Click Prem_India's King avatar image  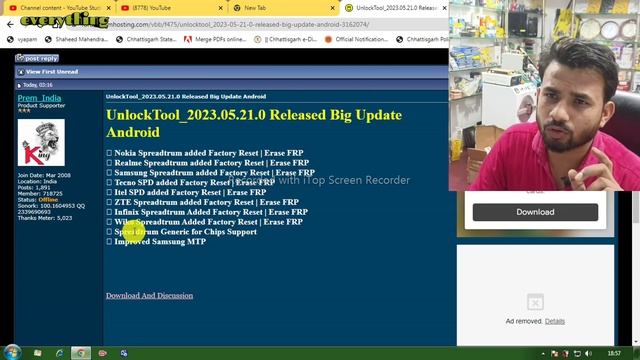coord(41,142)
